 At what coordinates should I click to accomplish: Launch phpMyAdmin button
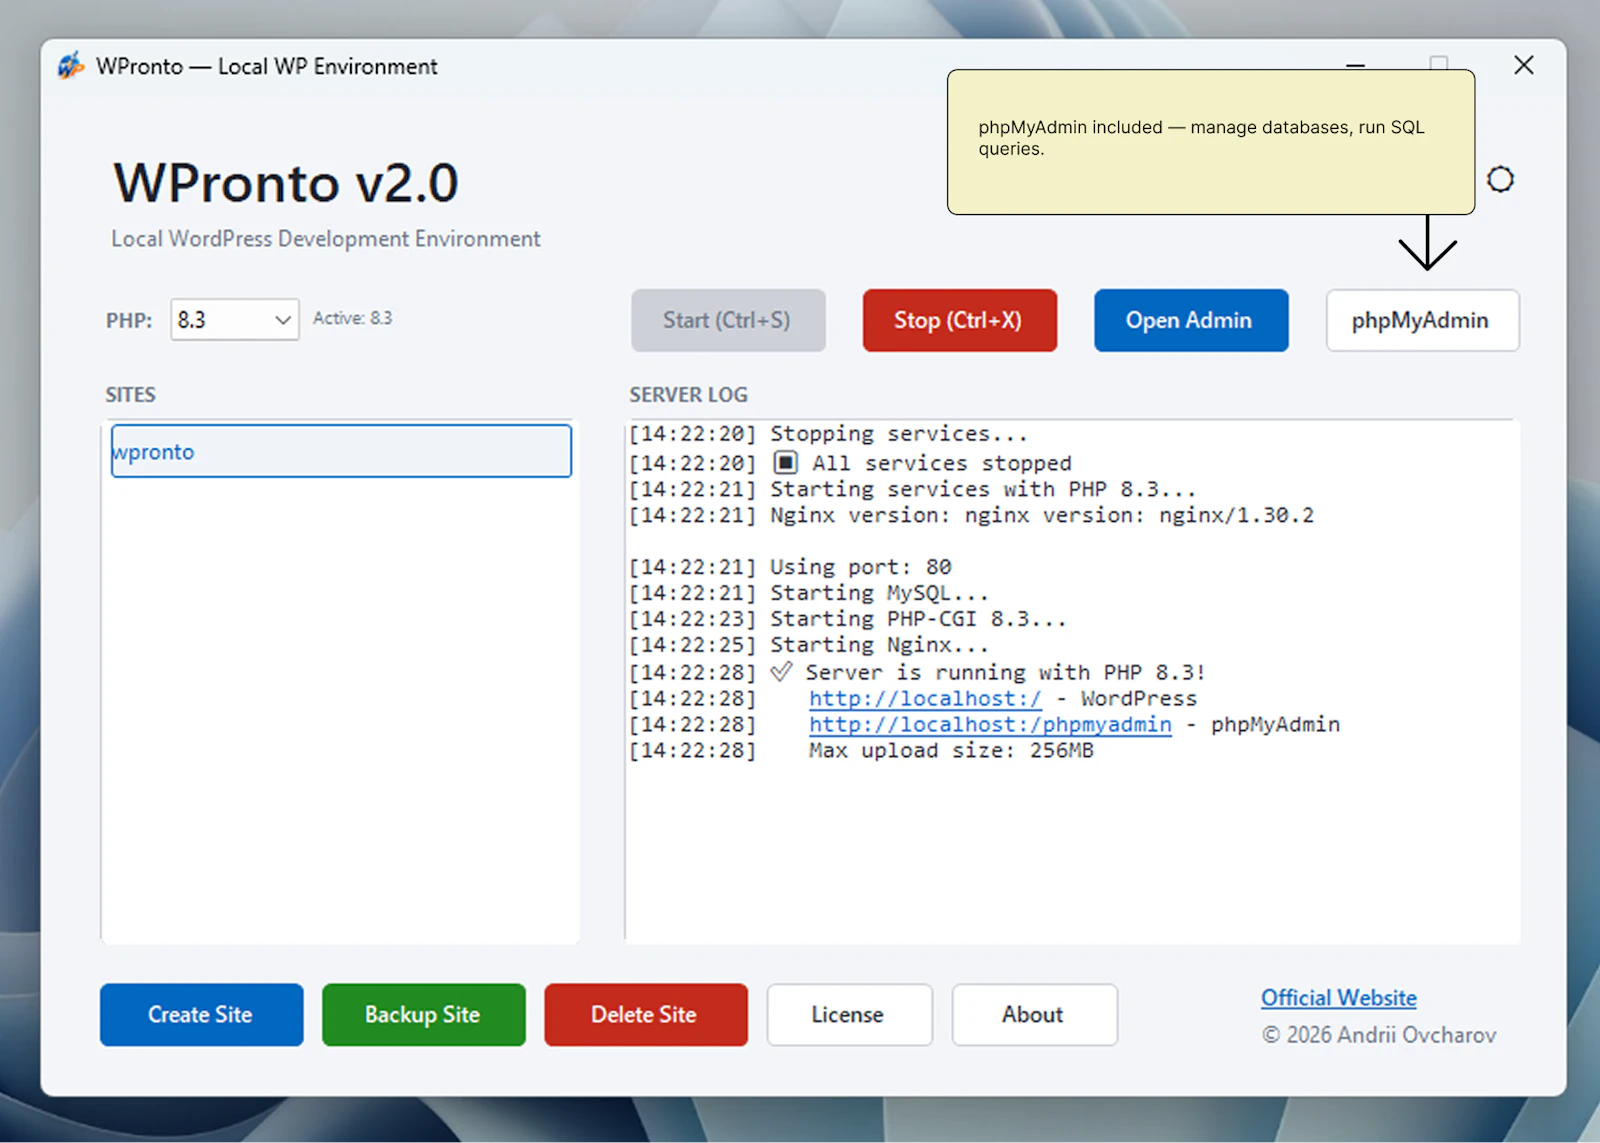point(1423,320)
